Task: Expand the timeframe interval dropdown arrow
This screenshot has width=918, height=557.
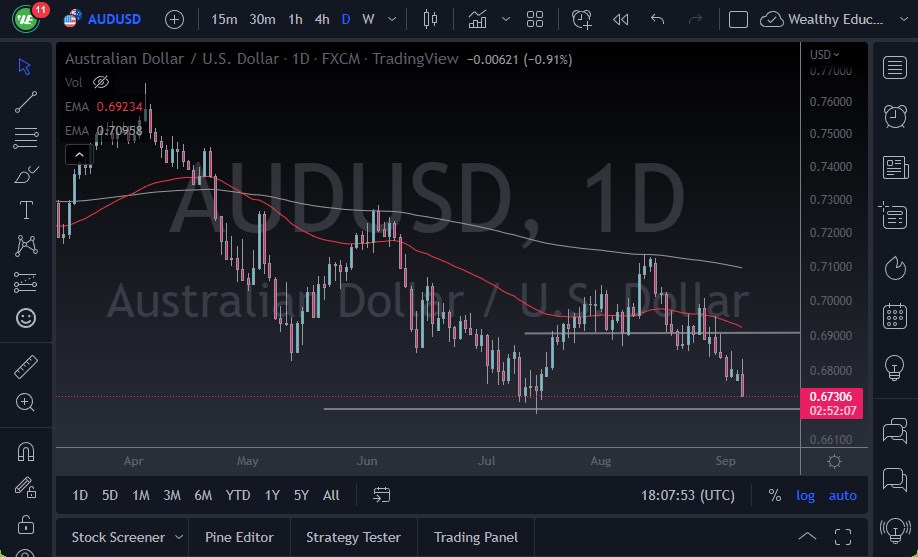Action: point(391,19)
